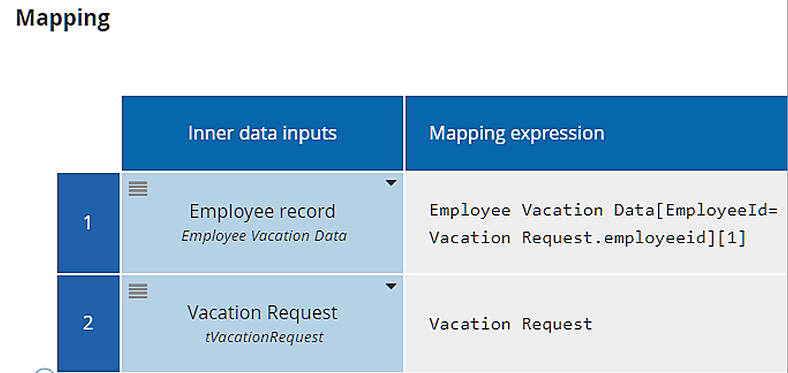The image size is (788, 373).
Task: Click Employee Vacation Data text in row 1 expression
Action: pos(540,210)
